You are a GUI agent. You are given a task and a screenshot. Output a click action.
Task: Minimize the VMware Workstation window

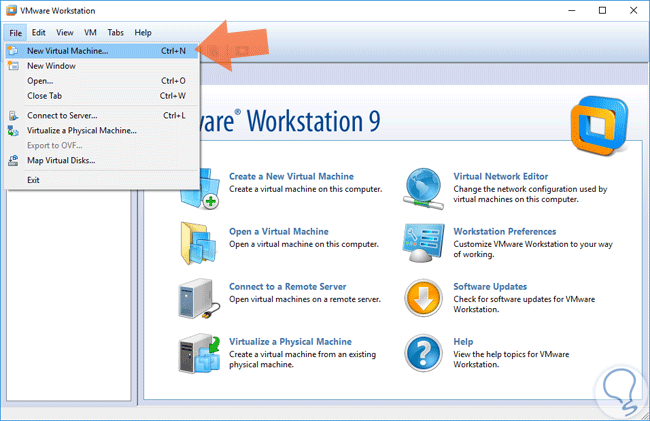[x=572, y=10]
